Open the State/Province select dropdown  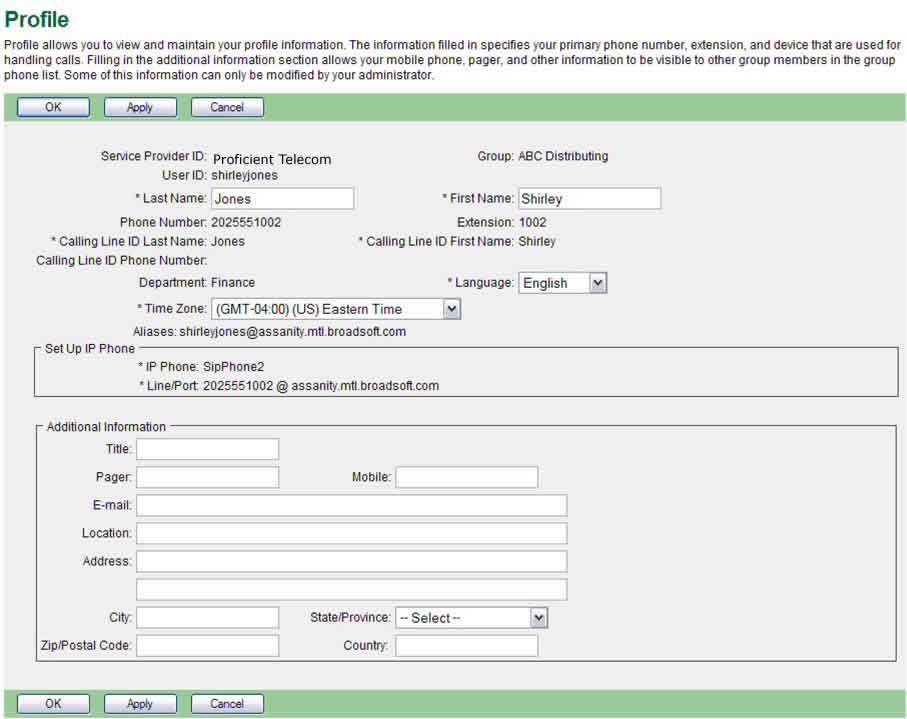click(x=471, y=618)
